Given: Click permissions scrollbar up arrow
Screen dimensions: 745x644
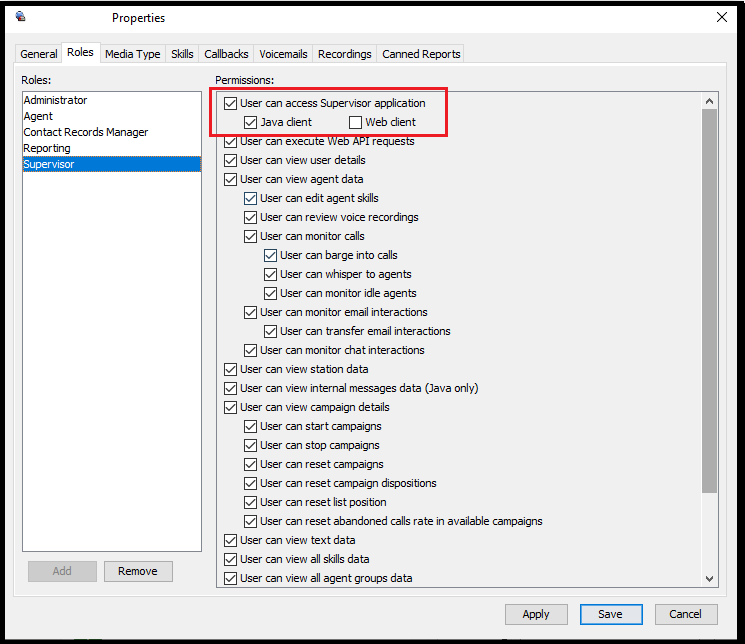Looking at the screenshot, I should coord(709,101).
